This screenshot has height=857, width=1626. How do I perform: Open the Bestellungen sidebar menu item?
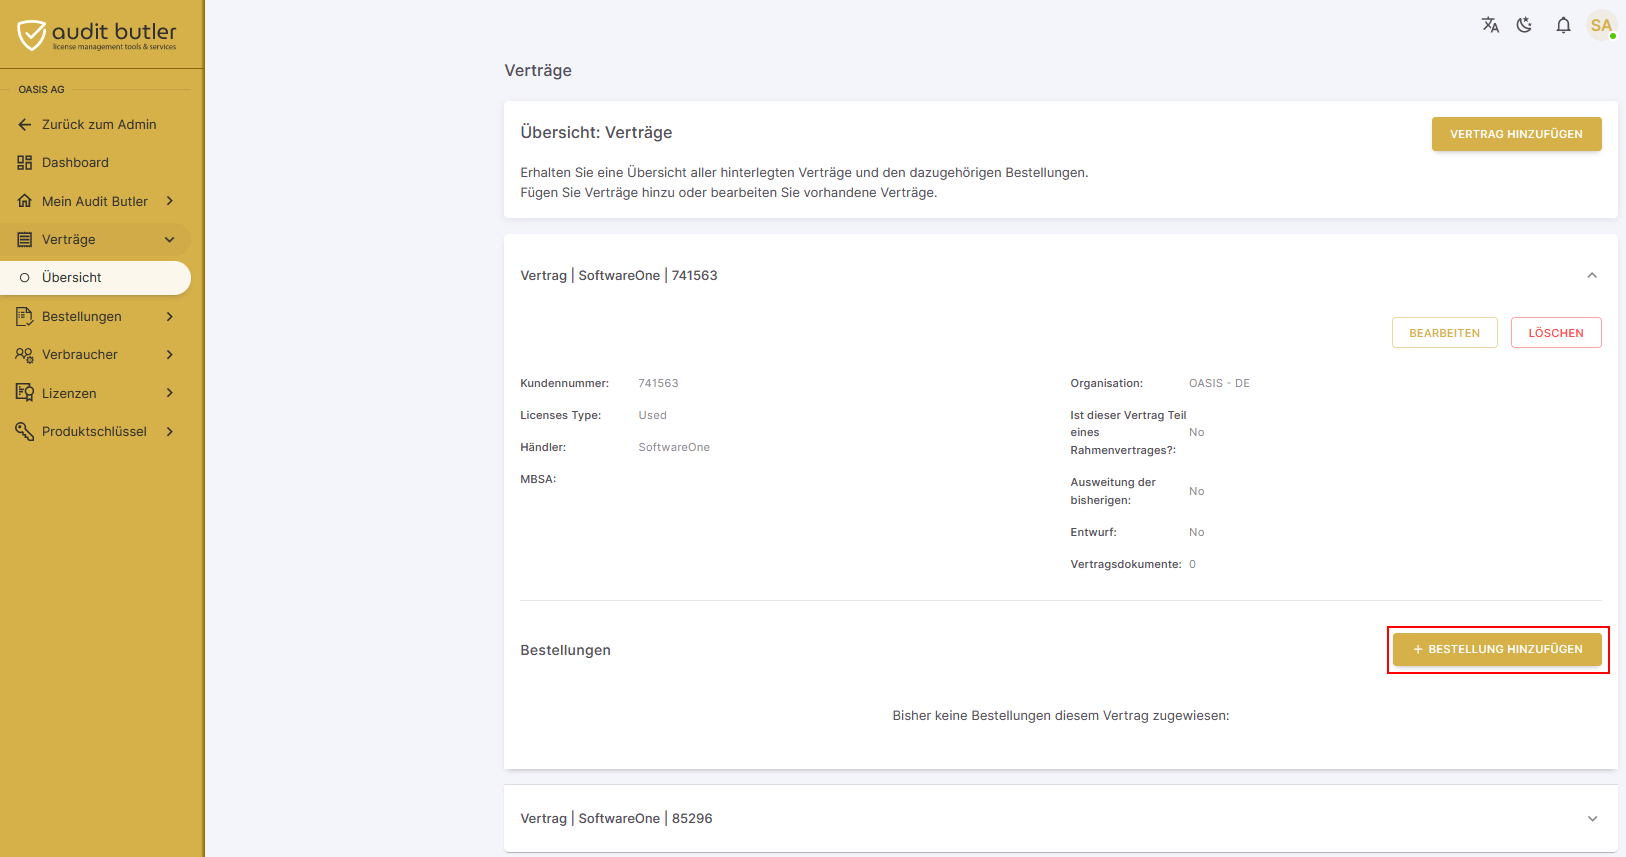(95, 316)
